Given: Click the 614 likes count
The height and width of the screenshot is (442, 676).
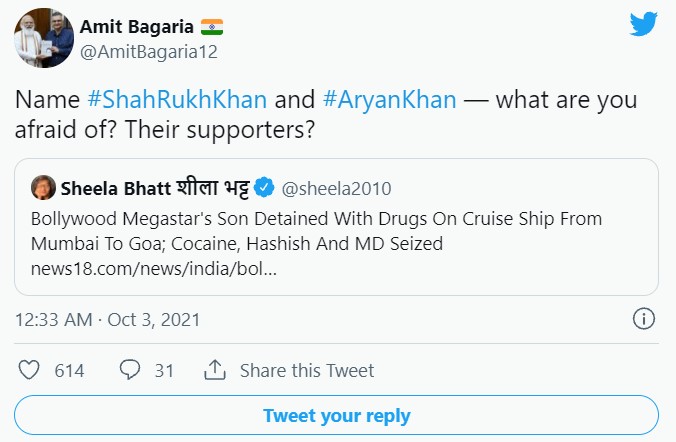Looking at the screenshot, I should click(69, 370).
